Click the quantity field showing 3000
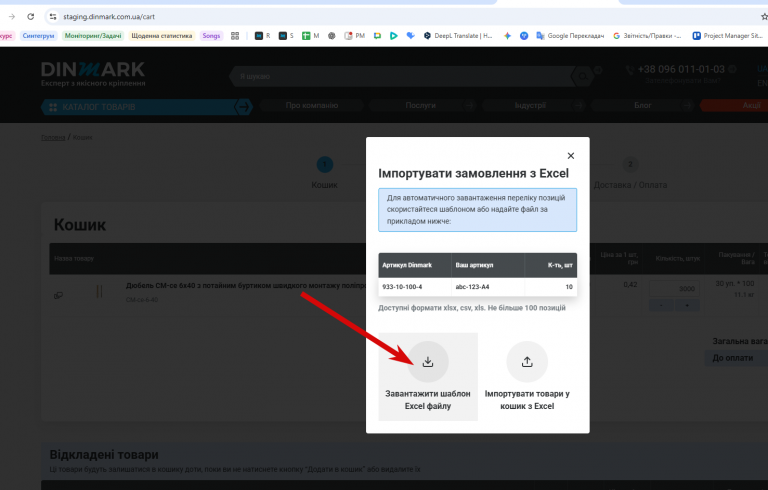The height and width of the screenshot is (490, 768). tap(674, 289)
